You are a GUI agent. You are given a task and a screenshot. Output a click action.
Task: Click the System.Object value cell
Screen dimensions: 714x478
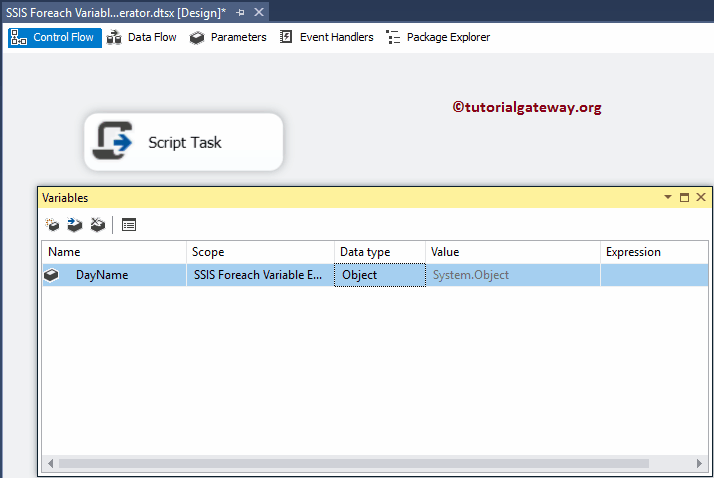pyautogui.click(x=513, y=275)
